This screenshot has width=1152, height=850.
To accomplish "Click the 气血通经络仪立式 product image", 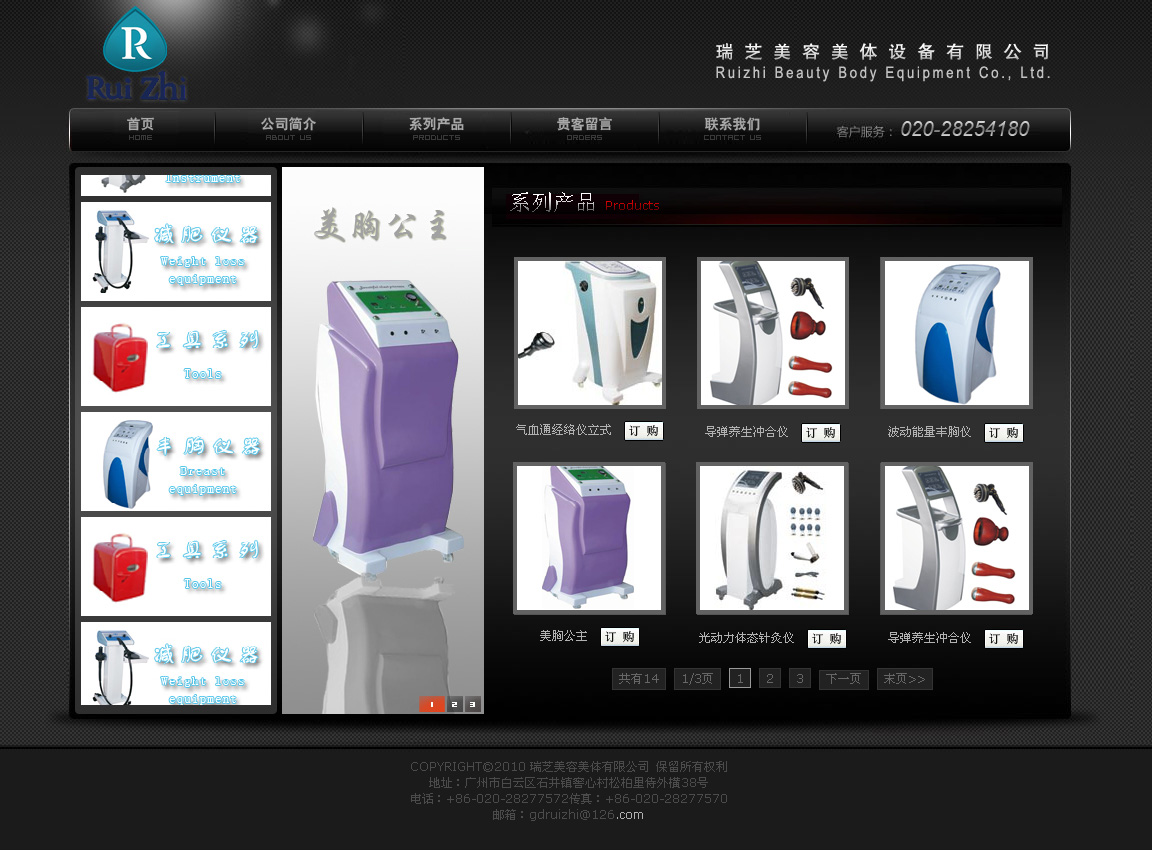I will 590,333.
